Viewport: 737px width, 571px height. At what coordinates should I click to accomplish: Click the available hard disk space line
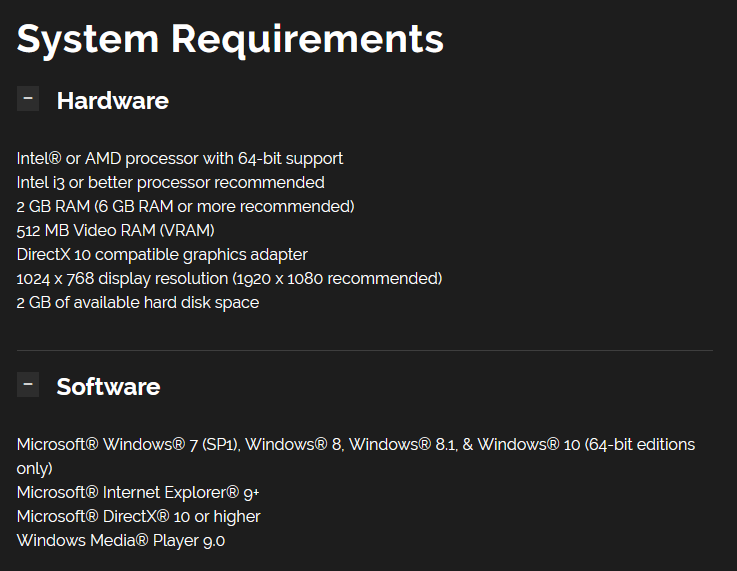coord(138,302)
